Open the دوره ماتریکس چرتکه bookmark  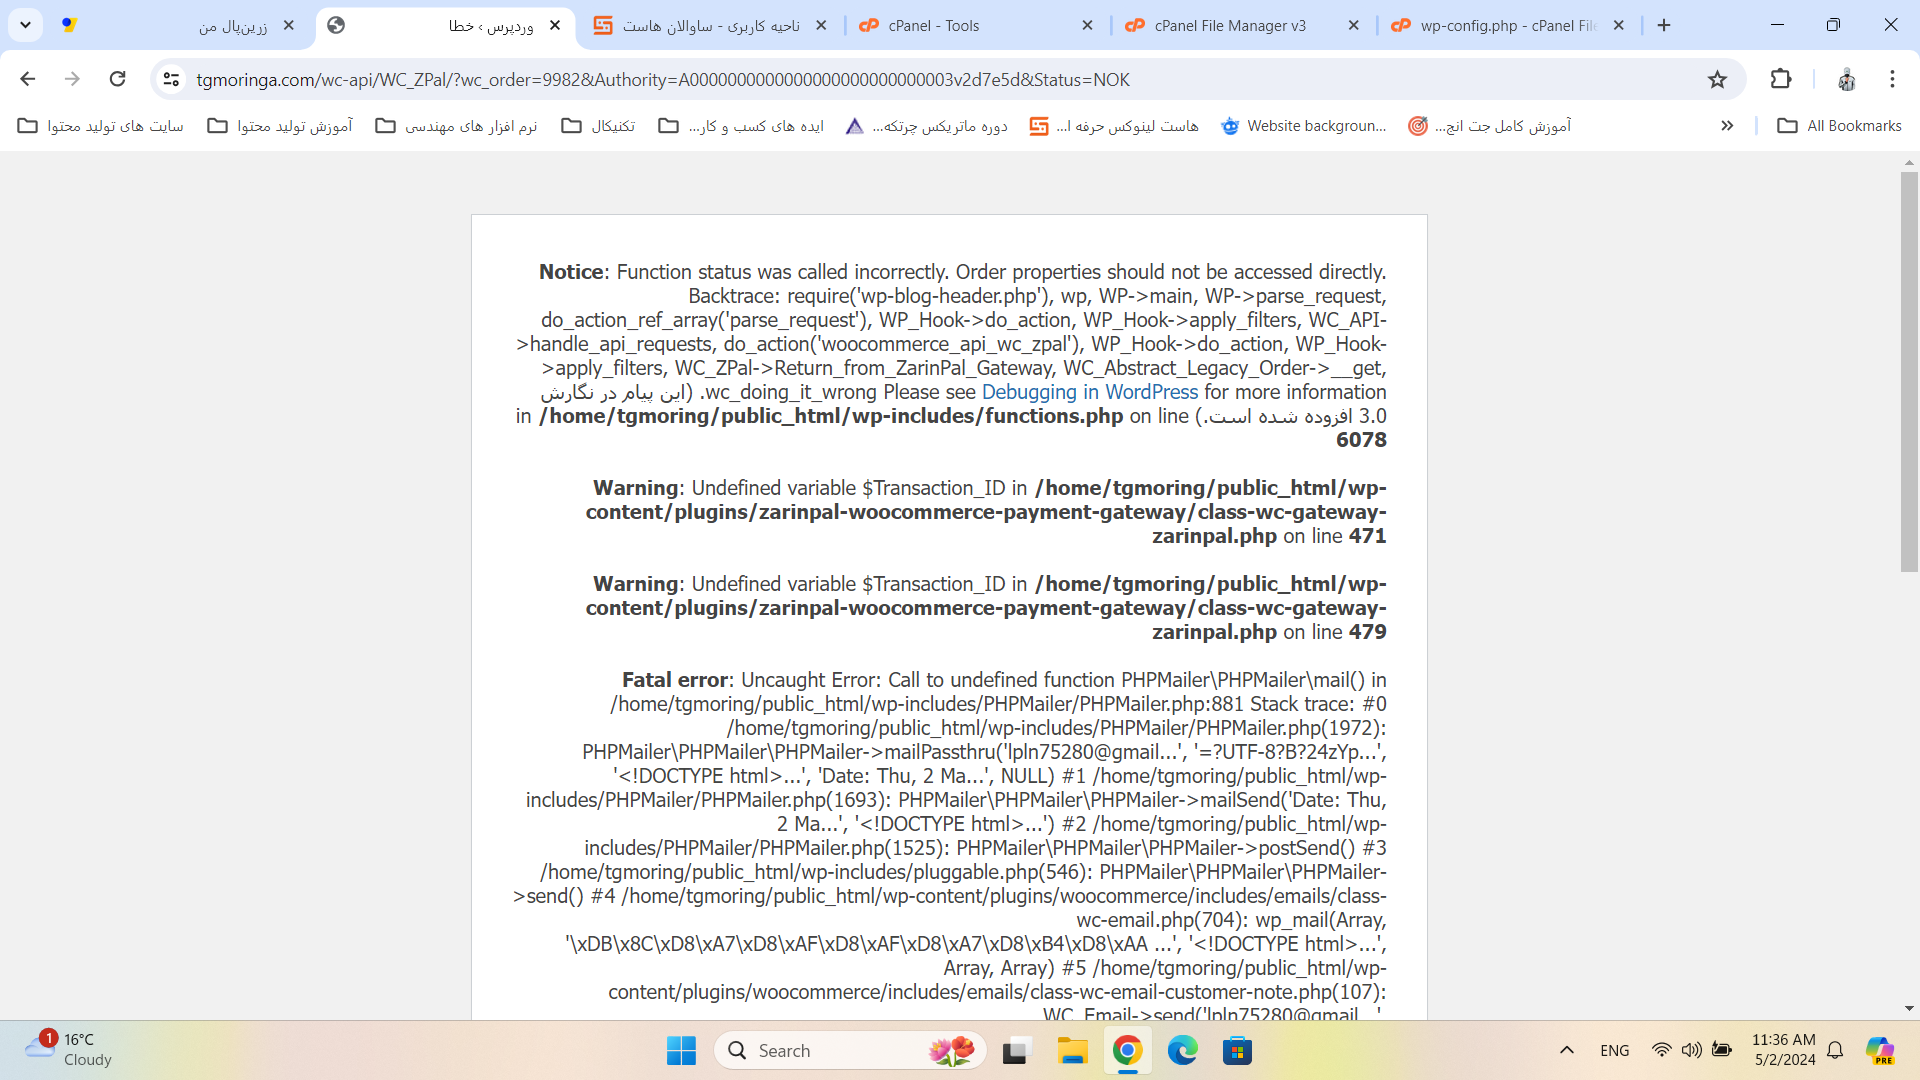926,126
